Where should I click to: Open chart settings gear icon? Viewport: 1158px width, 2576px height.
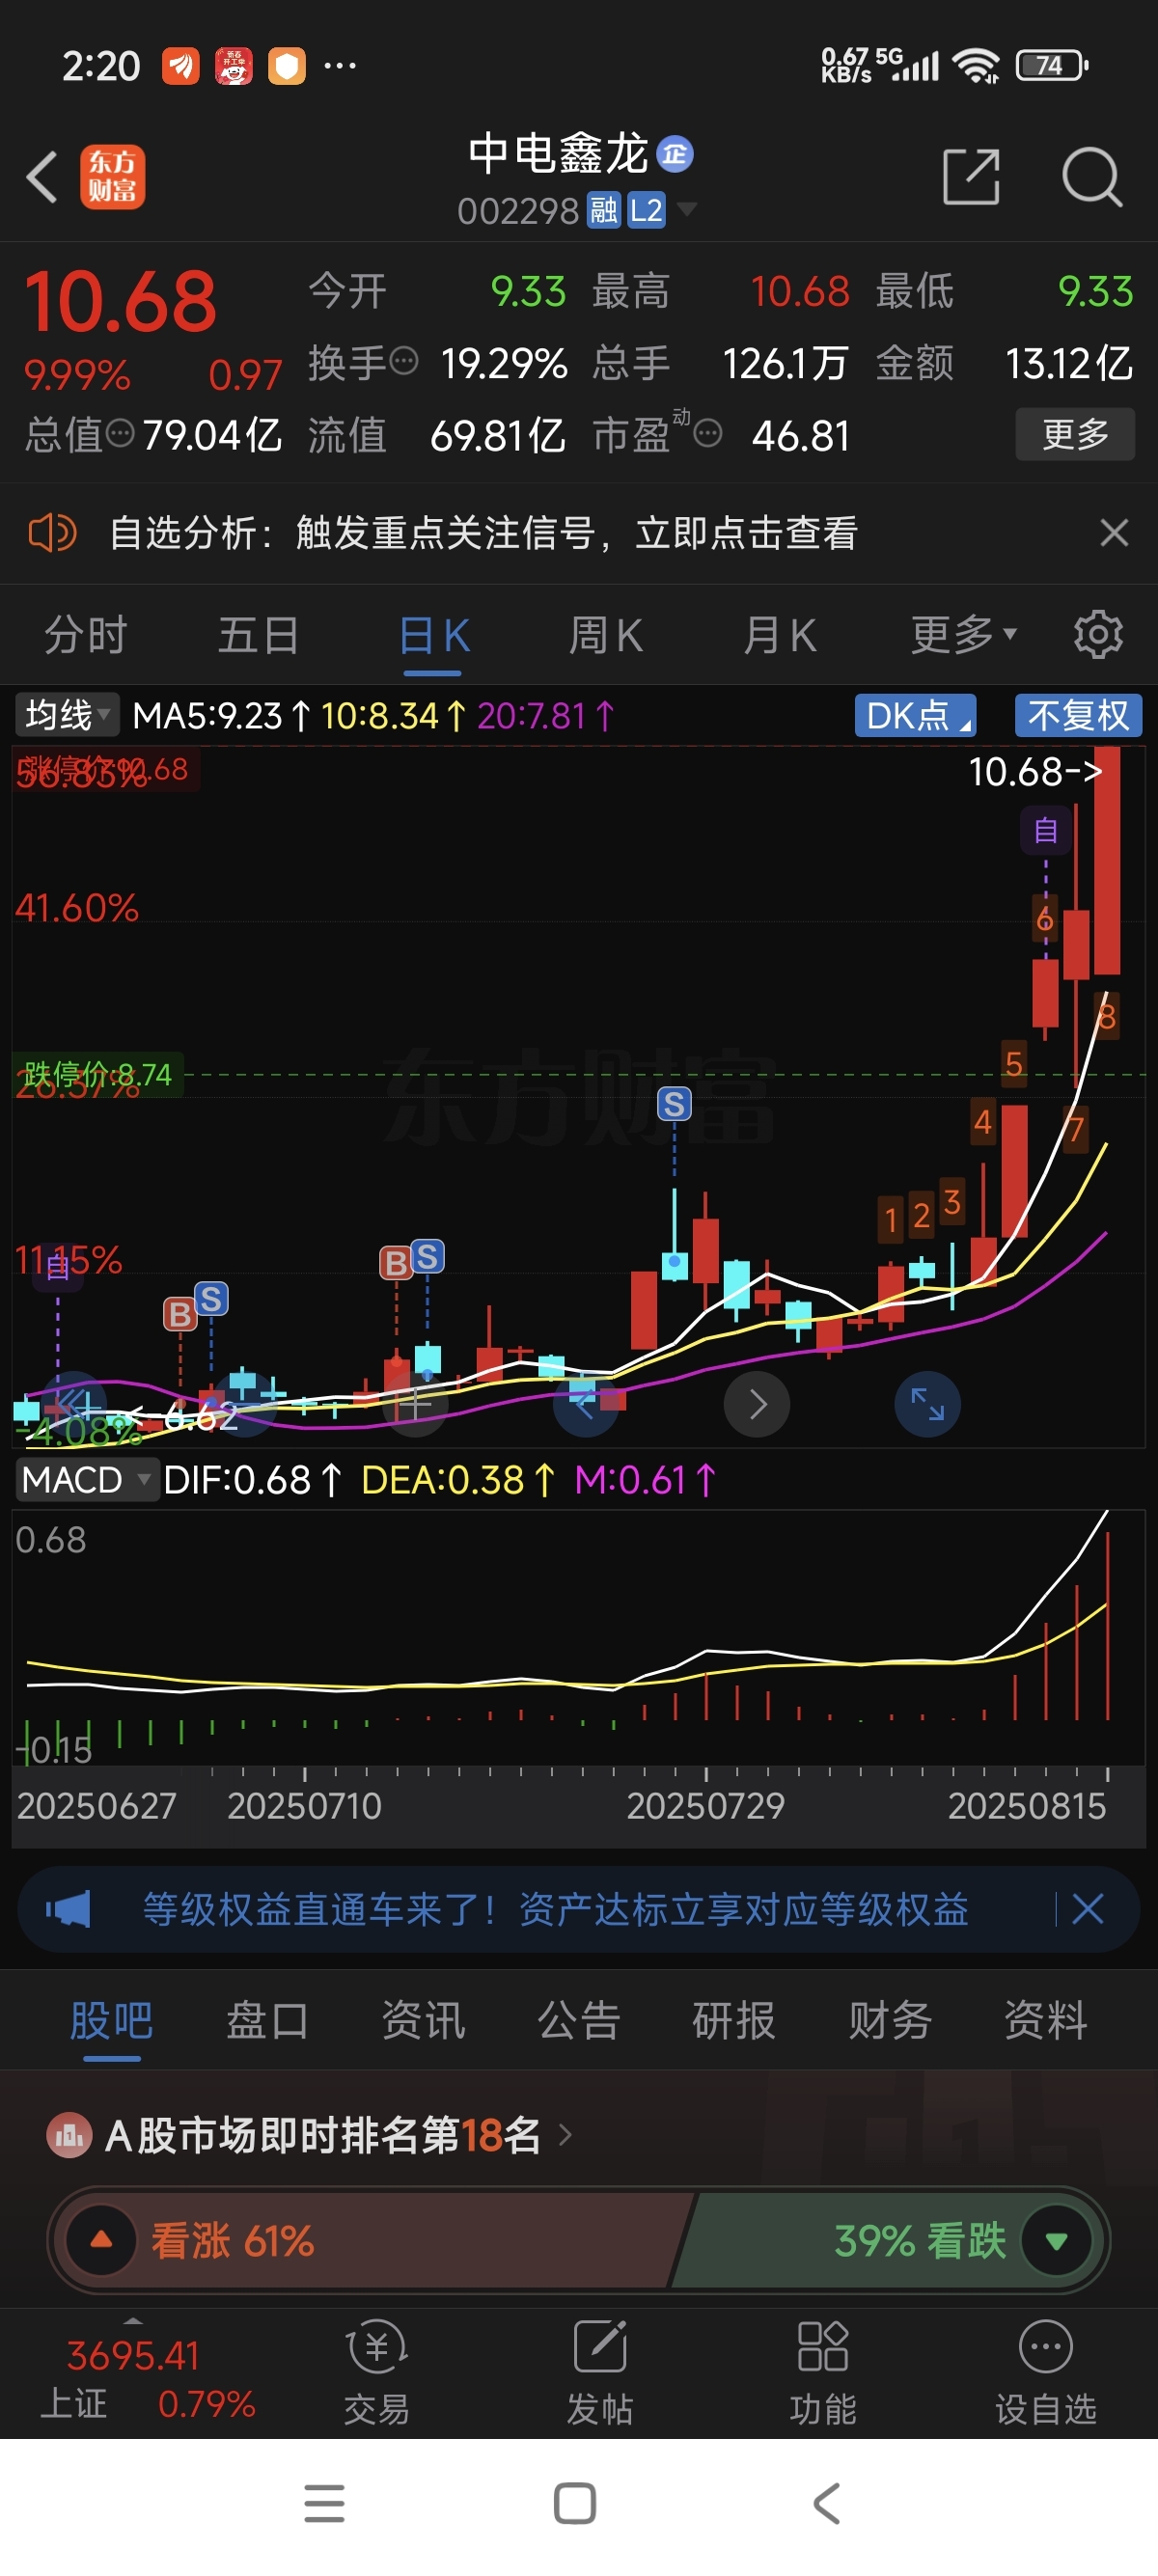point(1098,634)
